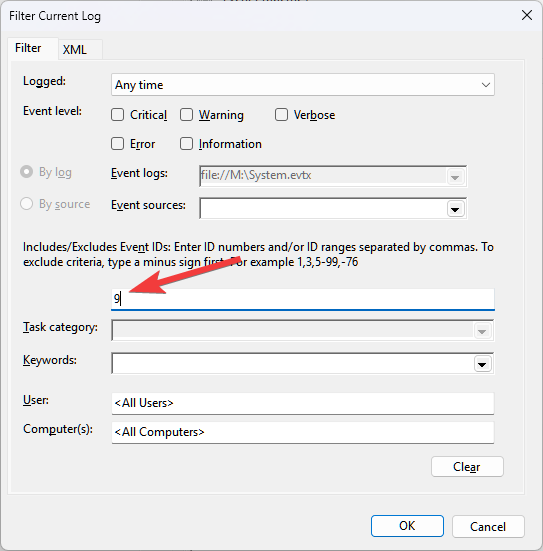Viewport: 543px width, 551px height.
Task: Cancel the filter dialog
Action: [x=488, y=526]
